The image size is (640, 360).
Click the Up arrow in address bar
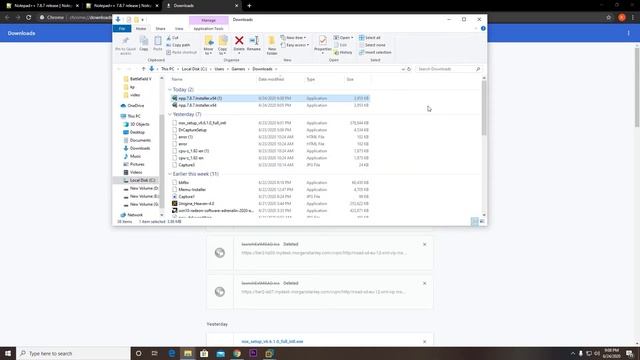click(x=143, y=69)
